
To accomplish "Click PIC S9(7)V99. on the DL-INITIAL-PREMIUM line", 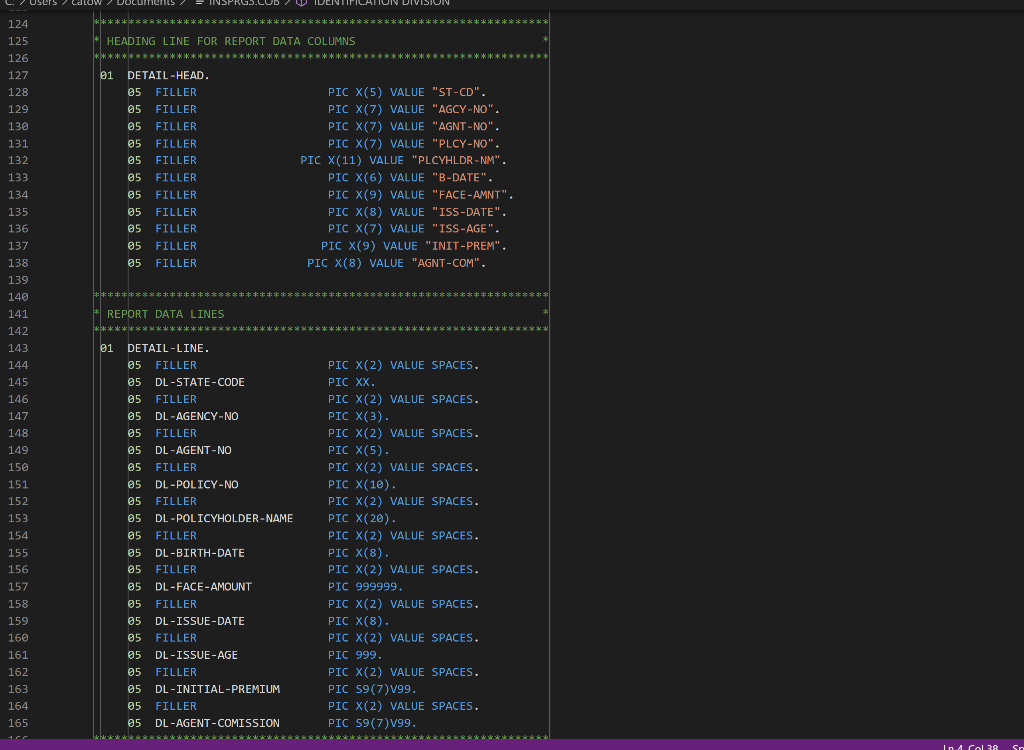I will click(372, 689).
